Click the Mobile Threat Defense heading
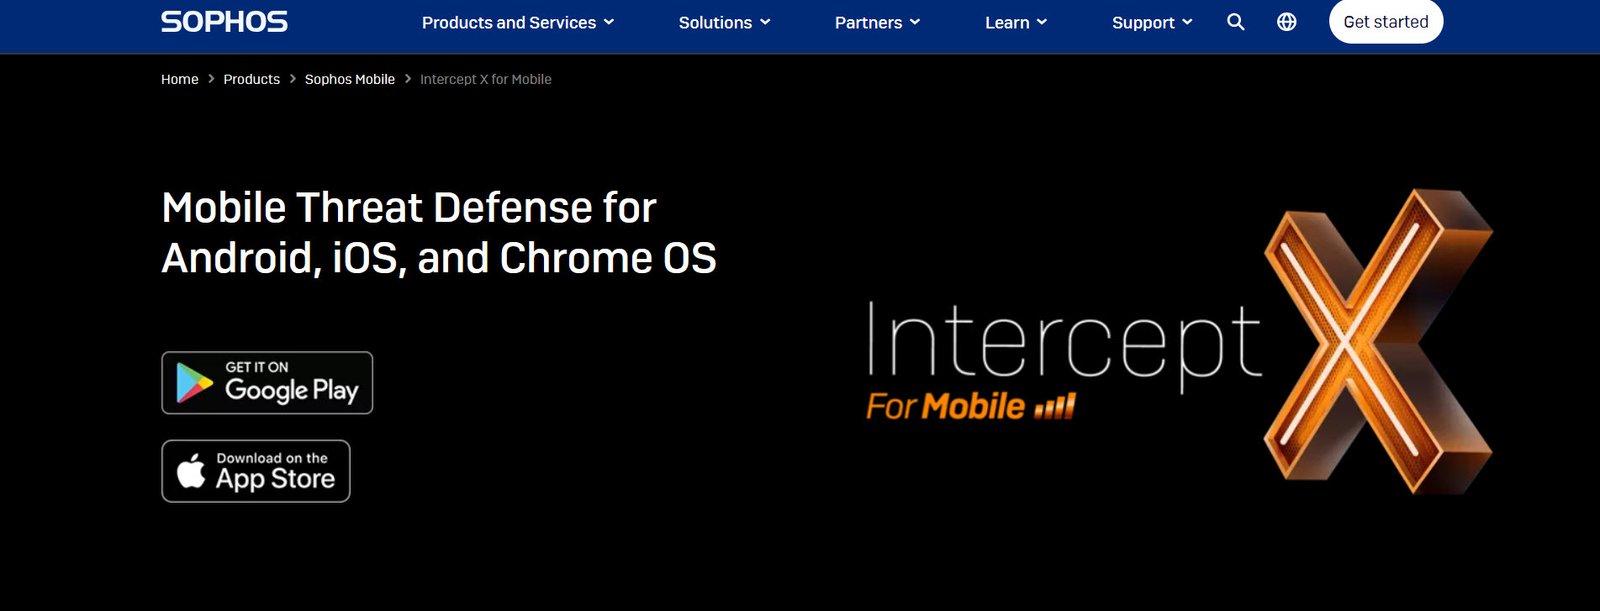1600x611 pixels. (439, 233)
